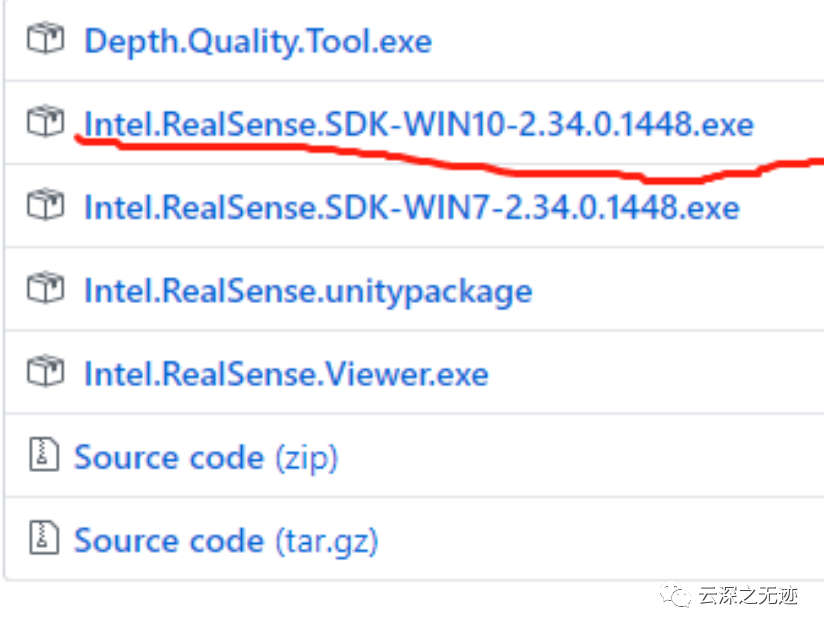The image size is (824, 631).
Task: Click the "Source code" text in the zip row
Action: tap(170, 457)
